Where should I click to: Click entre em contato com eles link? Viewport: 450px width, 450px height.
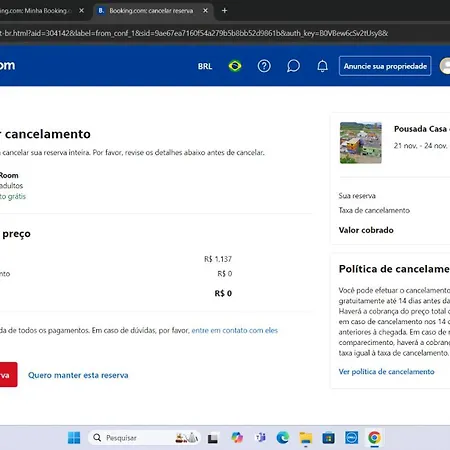(235, 330)
